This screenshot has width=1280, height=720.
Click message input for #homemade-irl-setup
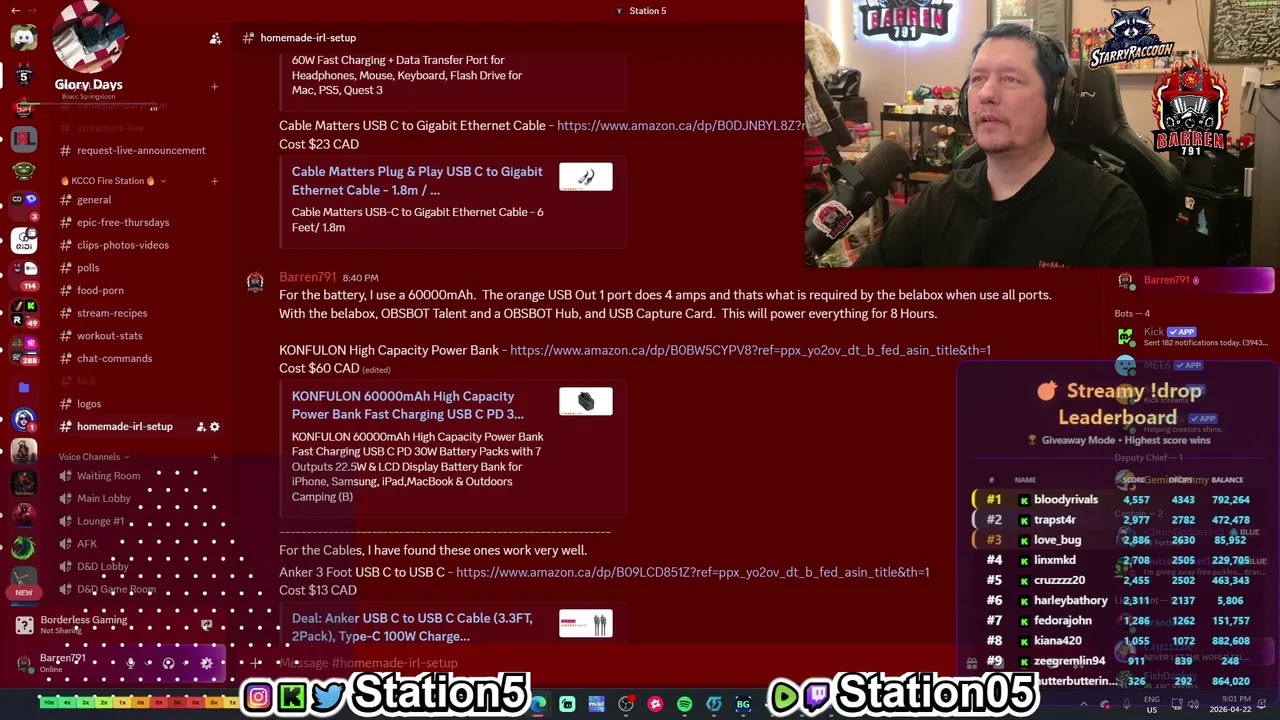point(368,663)
